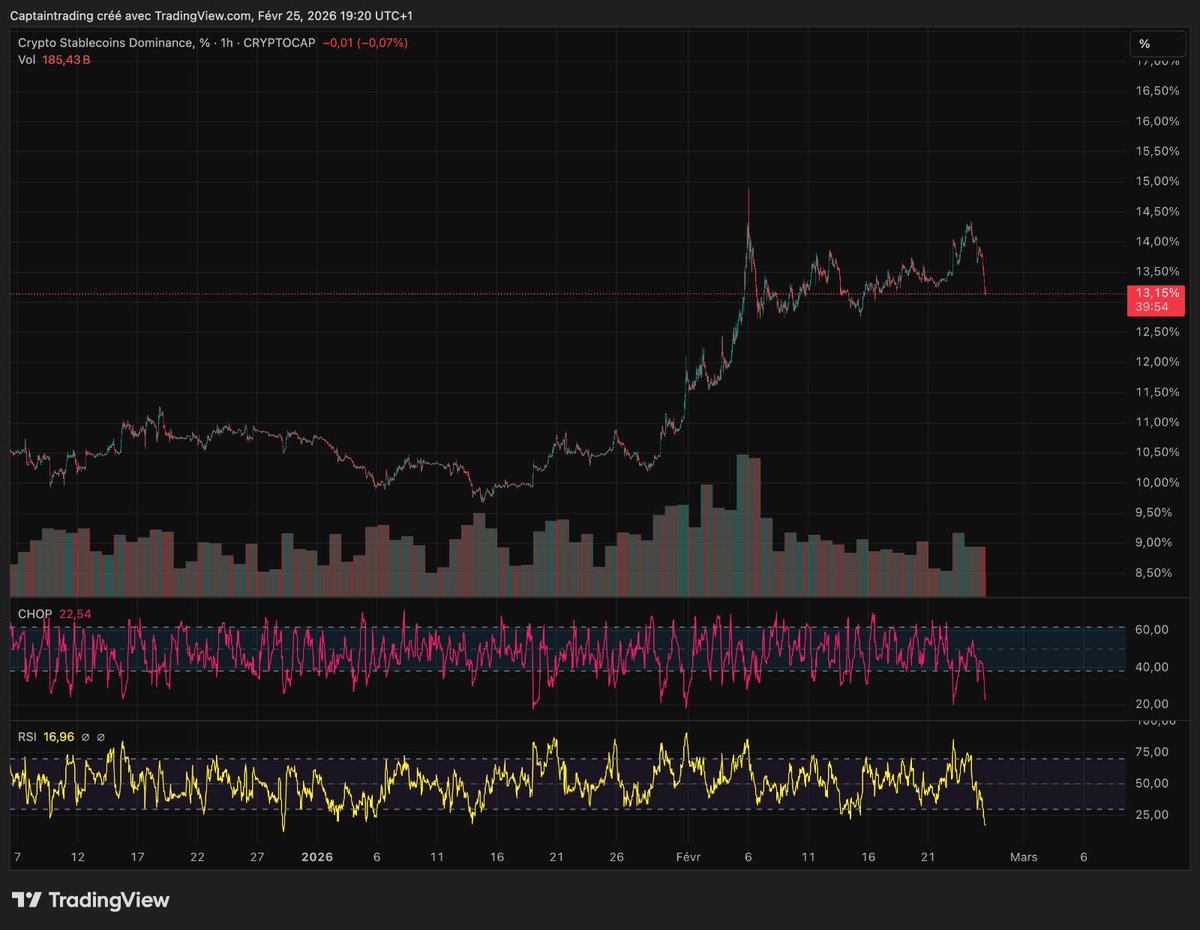Click the % scale button at top right
Screen dimensions: 1200x930
tap(1158, 44)
